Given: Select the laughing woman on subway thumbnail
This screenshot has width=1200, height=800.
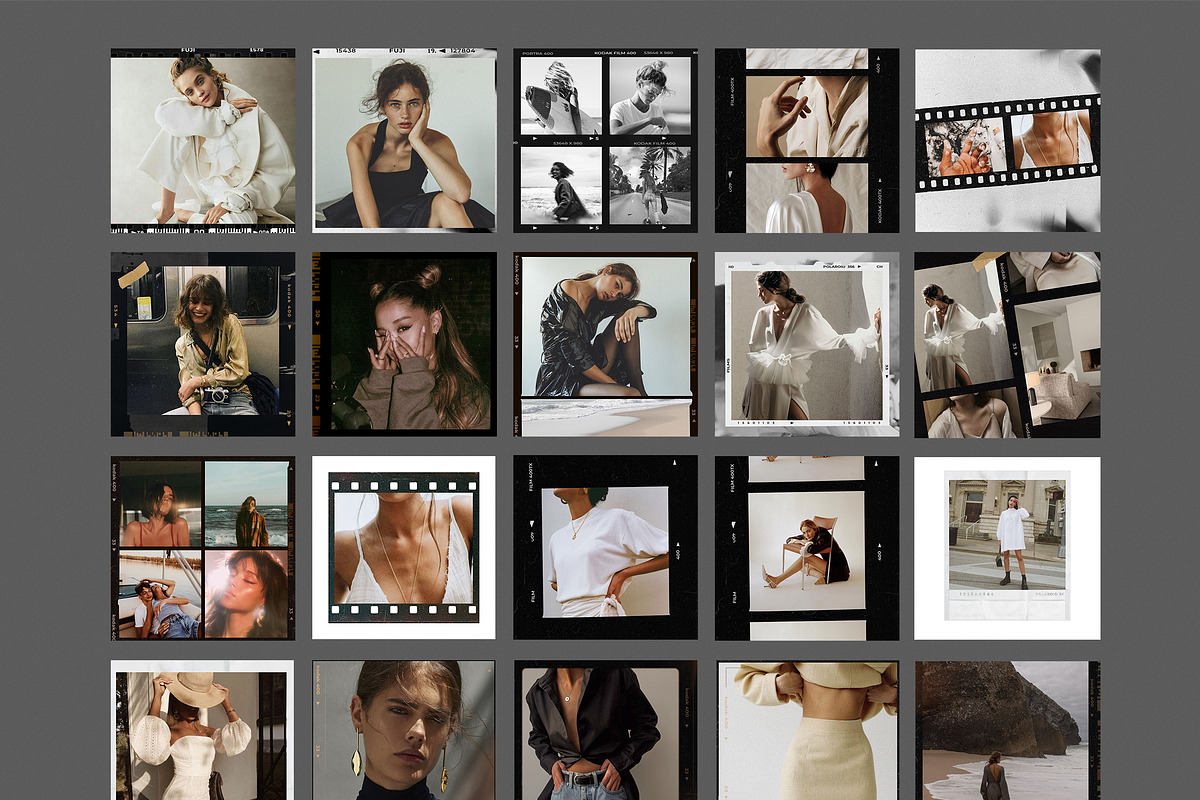Looking at the screenshot, I should (x=203, y=344).
